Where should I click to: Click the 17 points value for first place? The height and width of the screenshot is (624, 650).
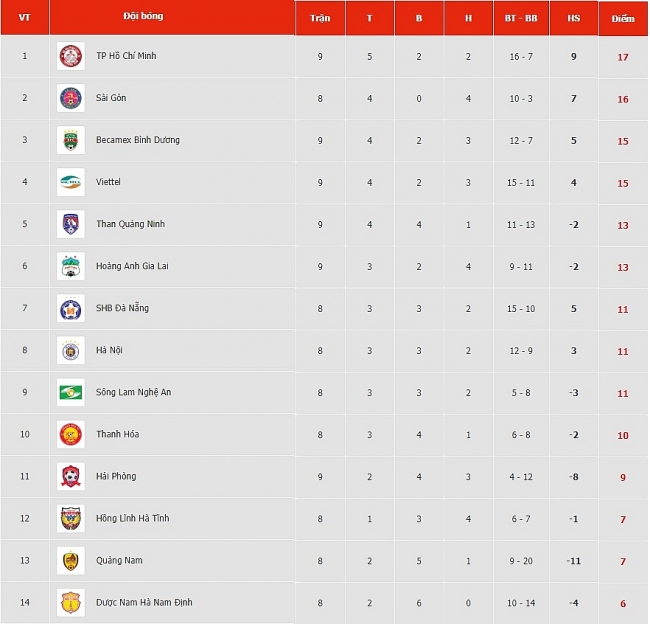point(623,57)
